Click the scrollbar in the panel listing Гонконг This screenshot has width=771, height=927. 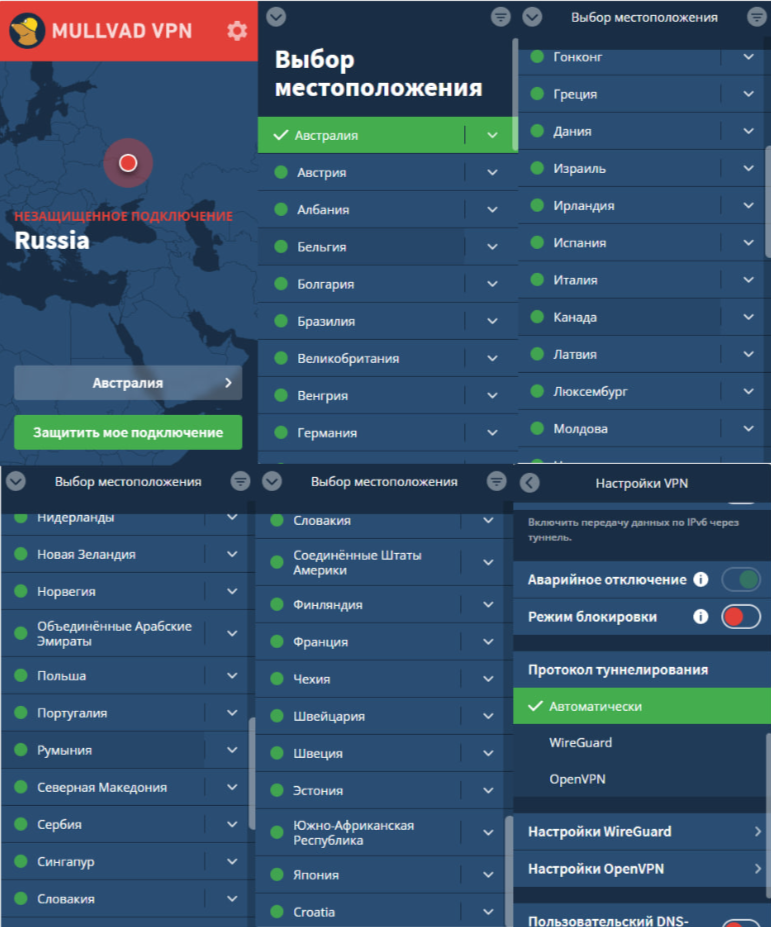pos(768,201)
